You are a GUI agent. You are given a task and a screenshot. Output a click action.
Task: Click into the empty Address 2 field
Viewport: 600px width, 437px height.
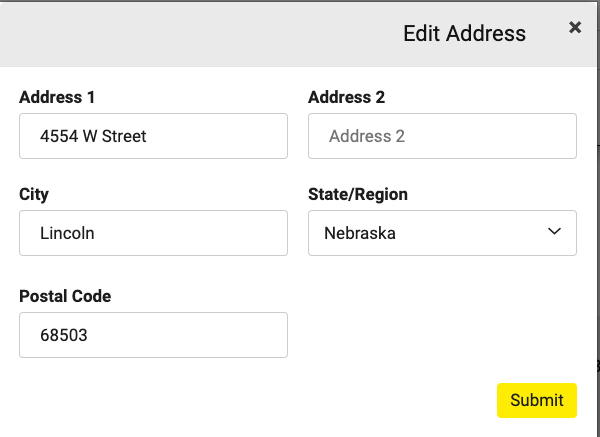[x=442, y=136]
